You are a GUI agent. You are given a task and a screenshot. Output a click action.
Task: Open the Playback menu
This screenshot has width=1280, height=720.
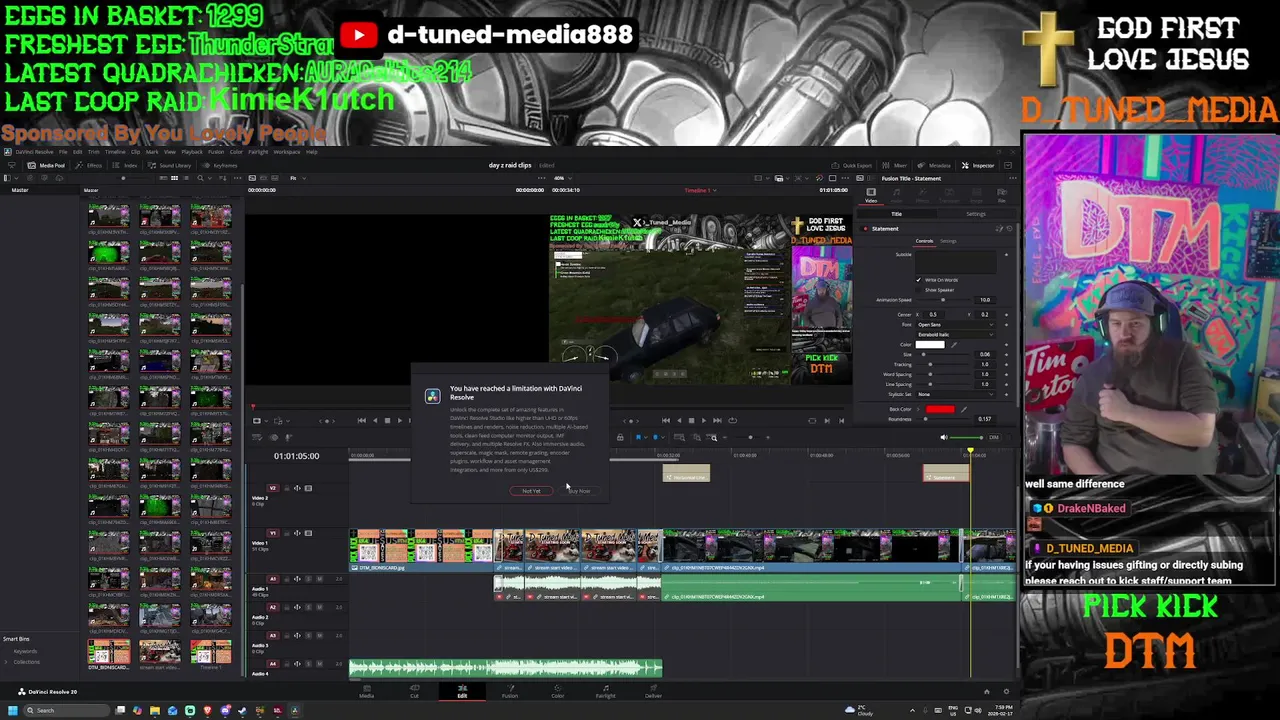coord(192,152)
